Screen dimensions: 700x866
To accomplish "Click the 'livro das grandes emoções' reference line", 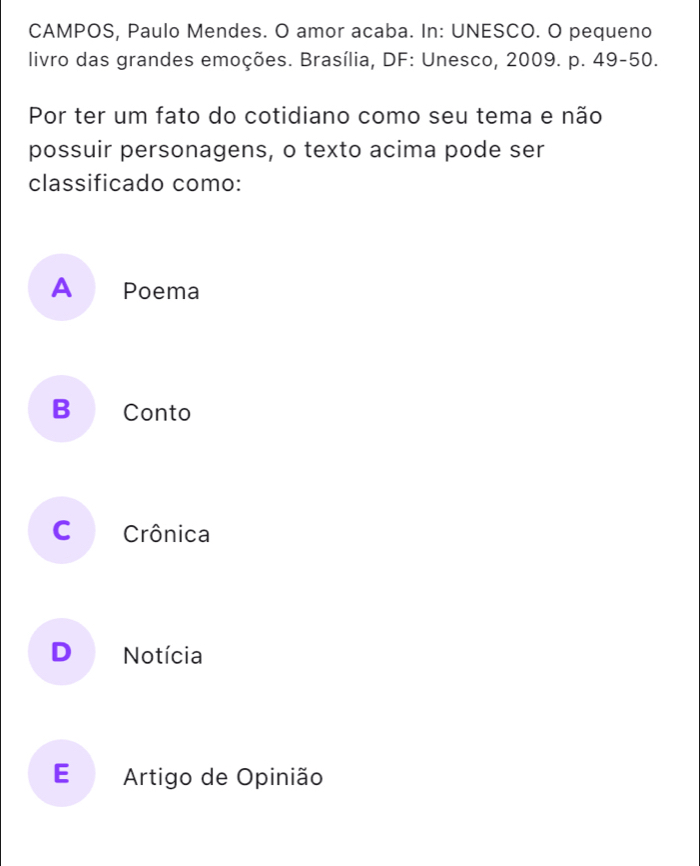I will (343, 60).
